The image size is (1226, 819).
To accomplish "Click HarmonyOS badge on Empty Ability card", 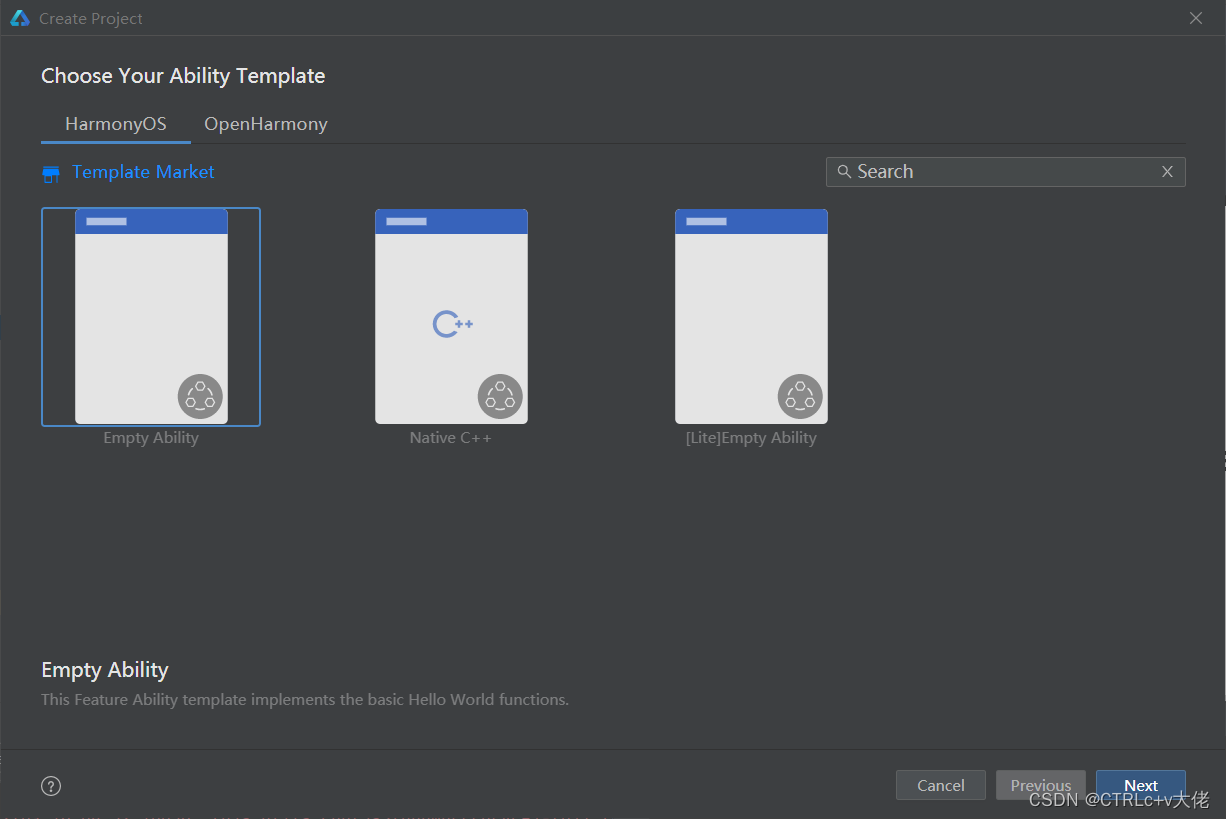I will coord(200,396).
